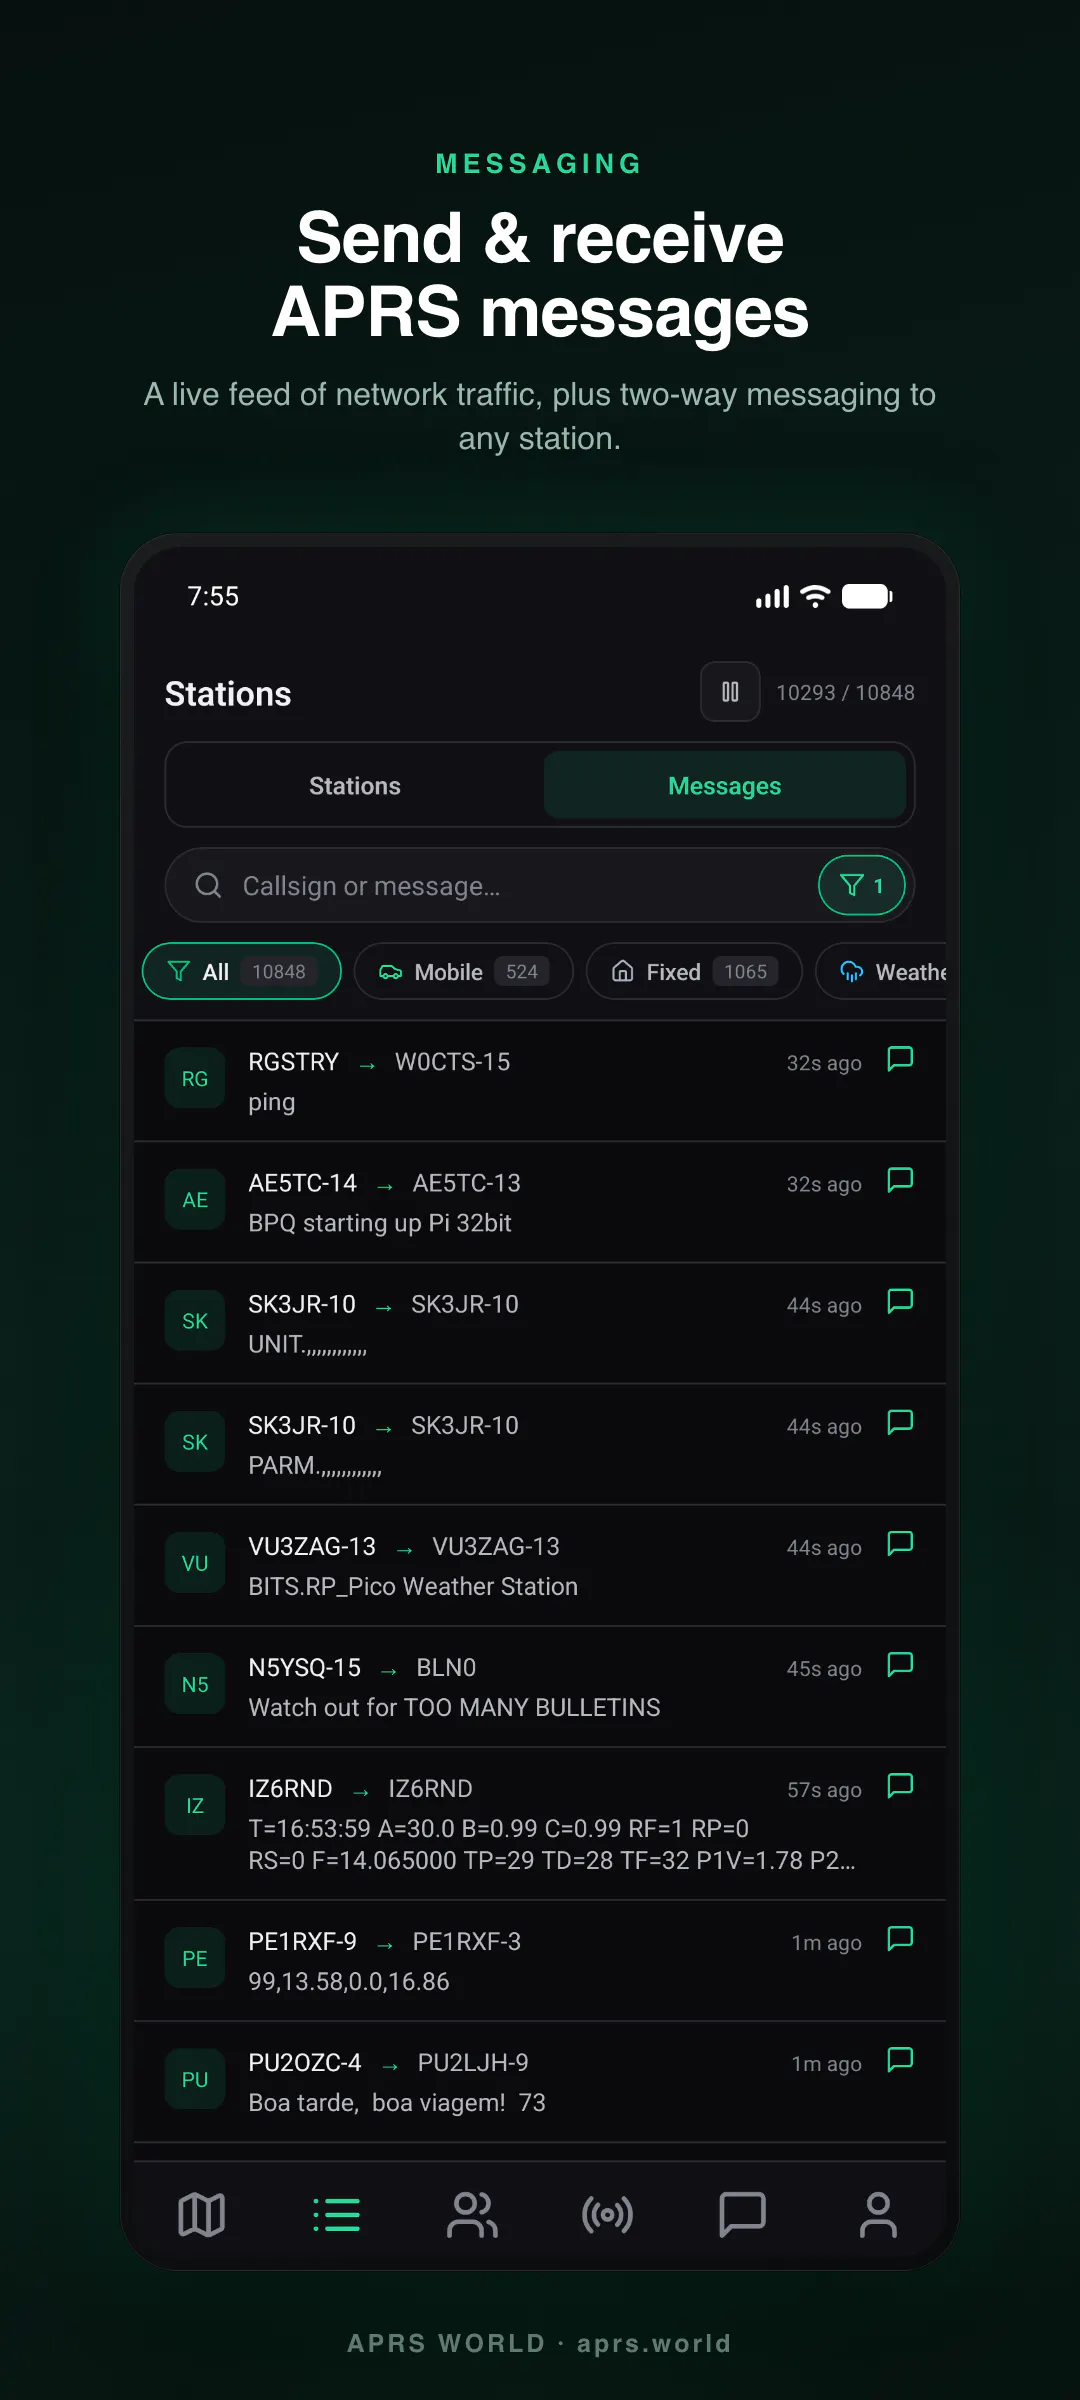Image resolution: width=1080 pixels, height=2400 pixels.
Task: Open chat icon for VU3ZAG-13 message
Action: (x=900, y=1543)
